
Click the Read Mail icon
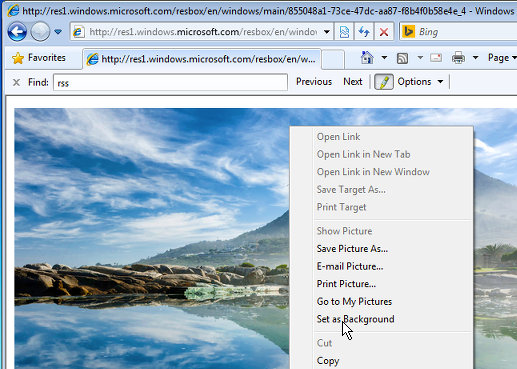click(436, 58)
